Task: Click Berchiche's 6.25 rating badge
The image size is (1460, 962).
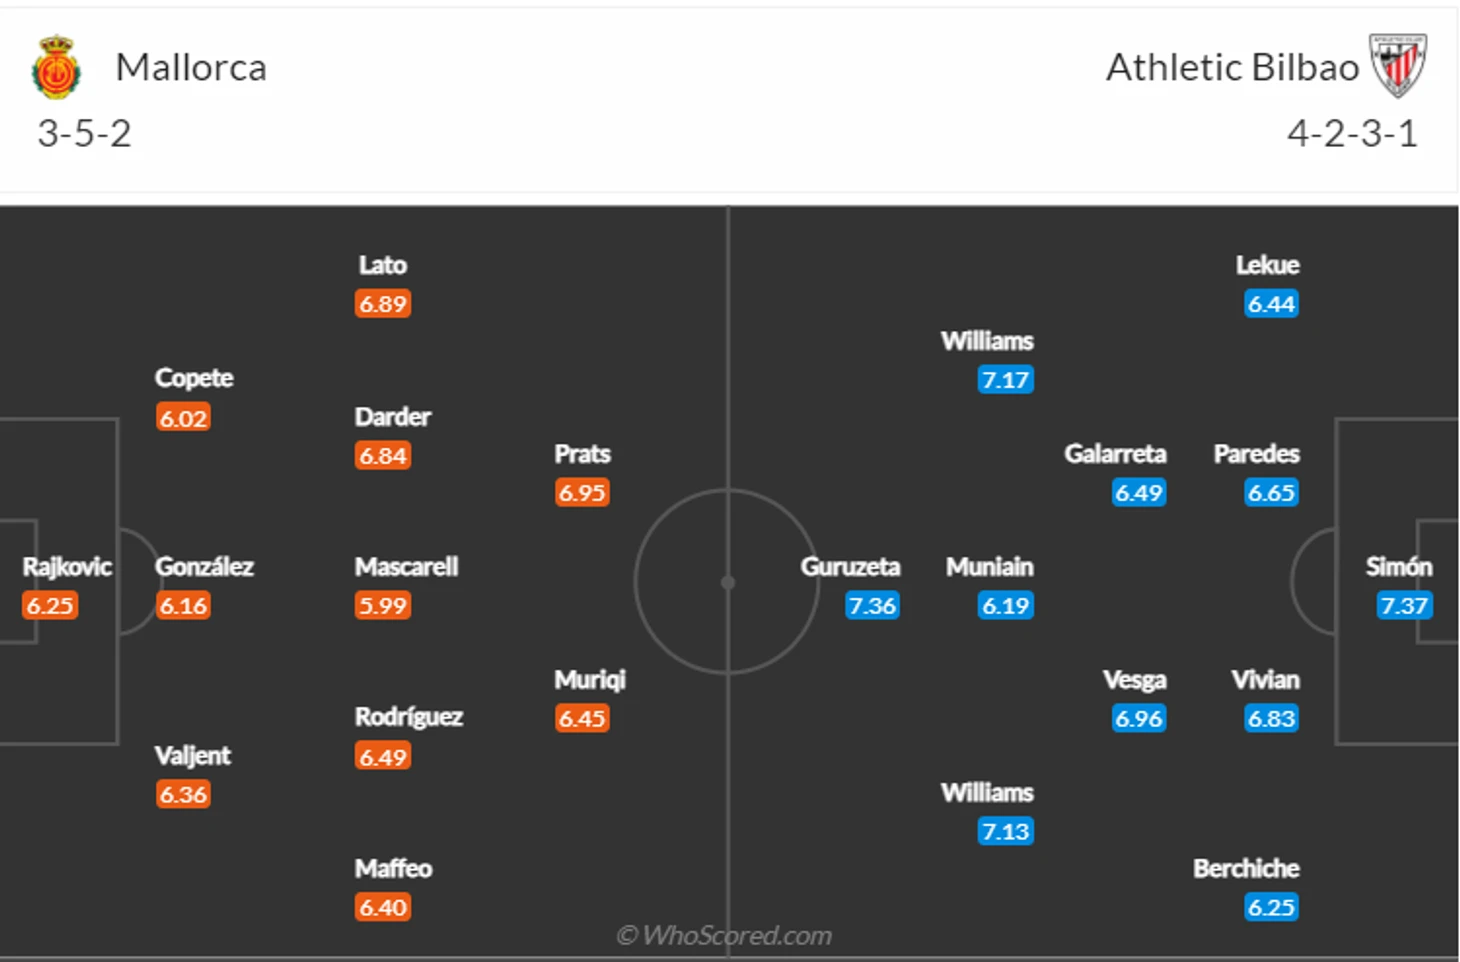Action: point(1271,908)
